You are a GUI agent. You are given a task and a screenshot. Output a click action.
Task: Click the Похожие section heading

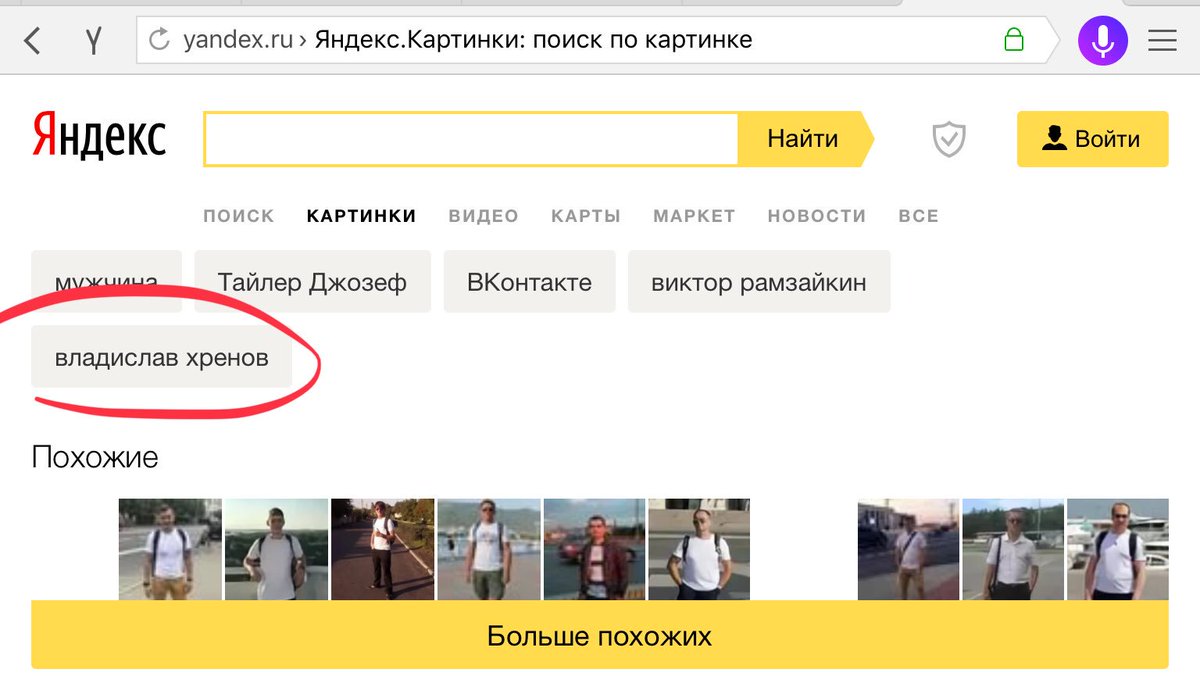point(95,458)
